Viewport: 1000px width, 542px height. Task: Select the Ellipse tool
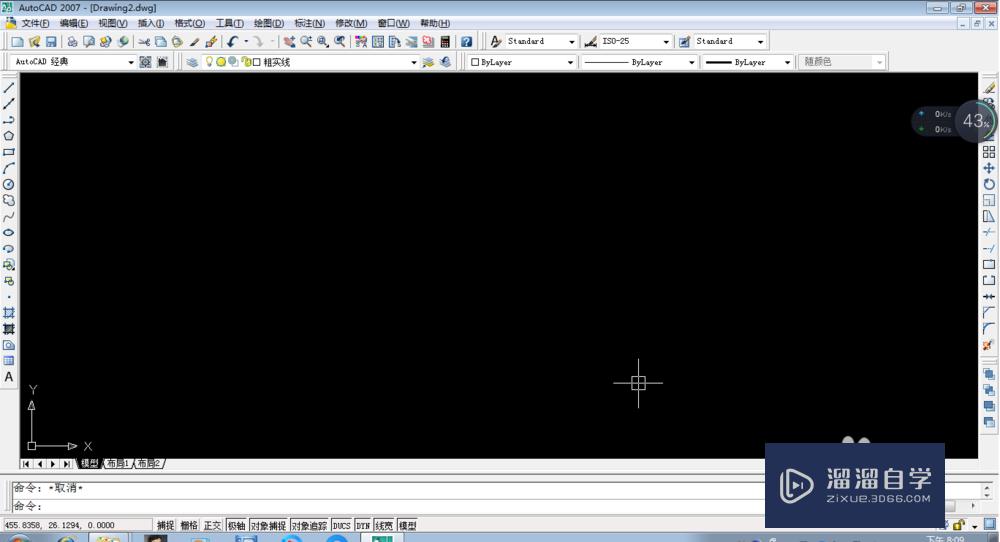pos(9,233)
